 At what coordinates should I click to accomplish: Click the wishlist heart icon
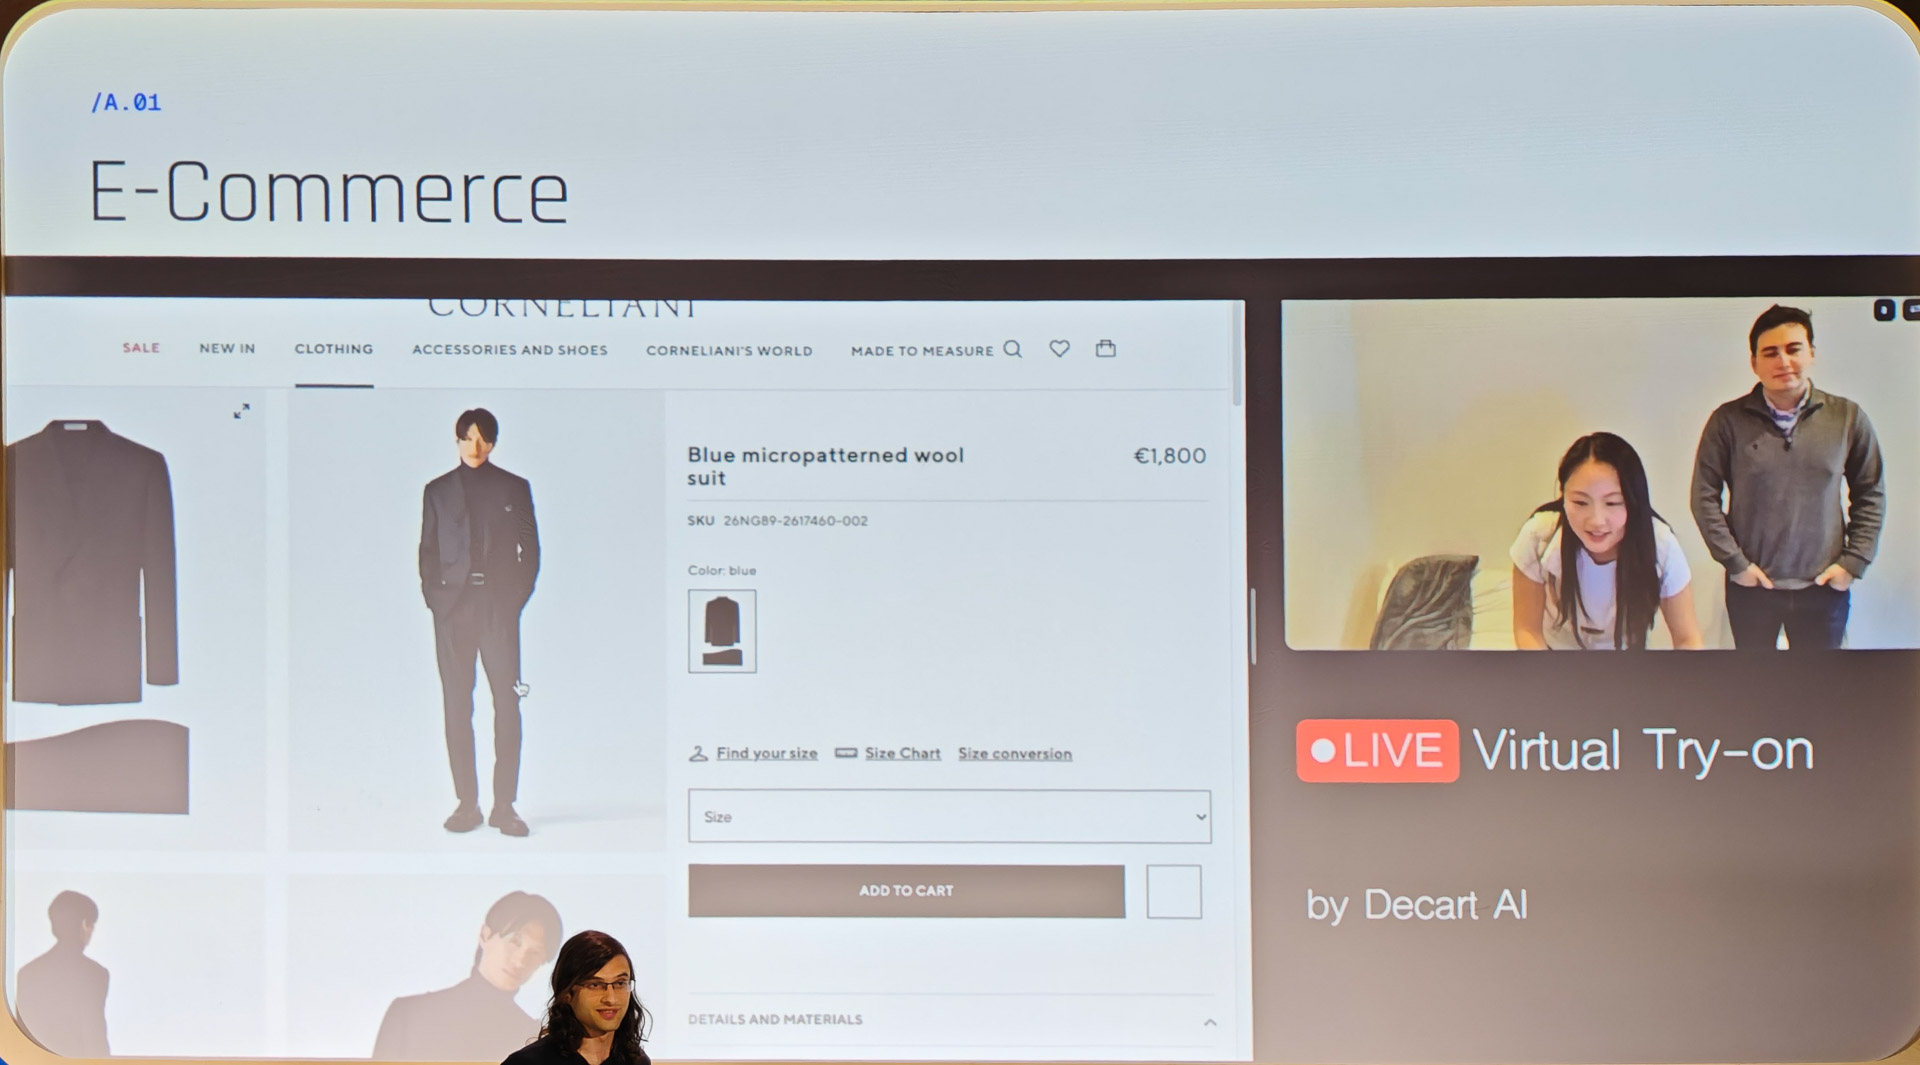[x=1059, y=349]
